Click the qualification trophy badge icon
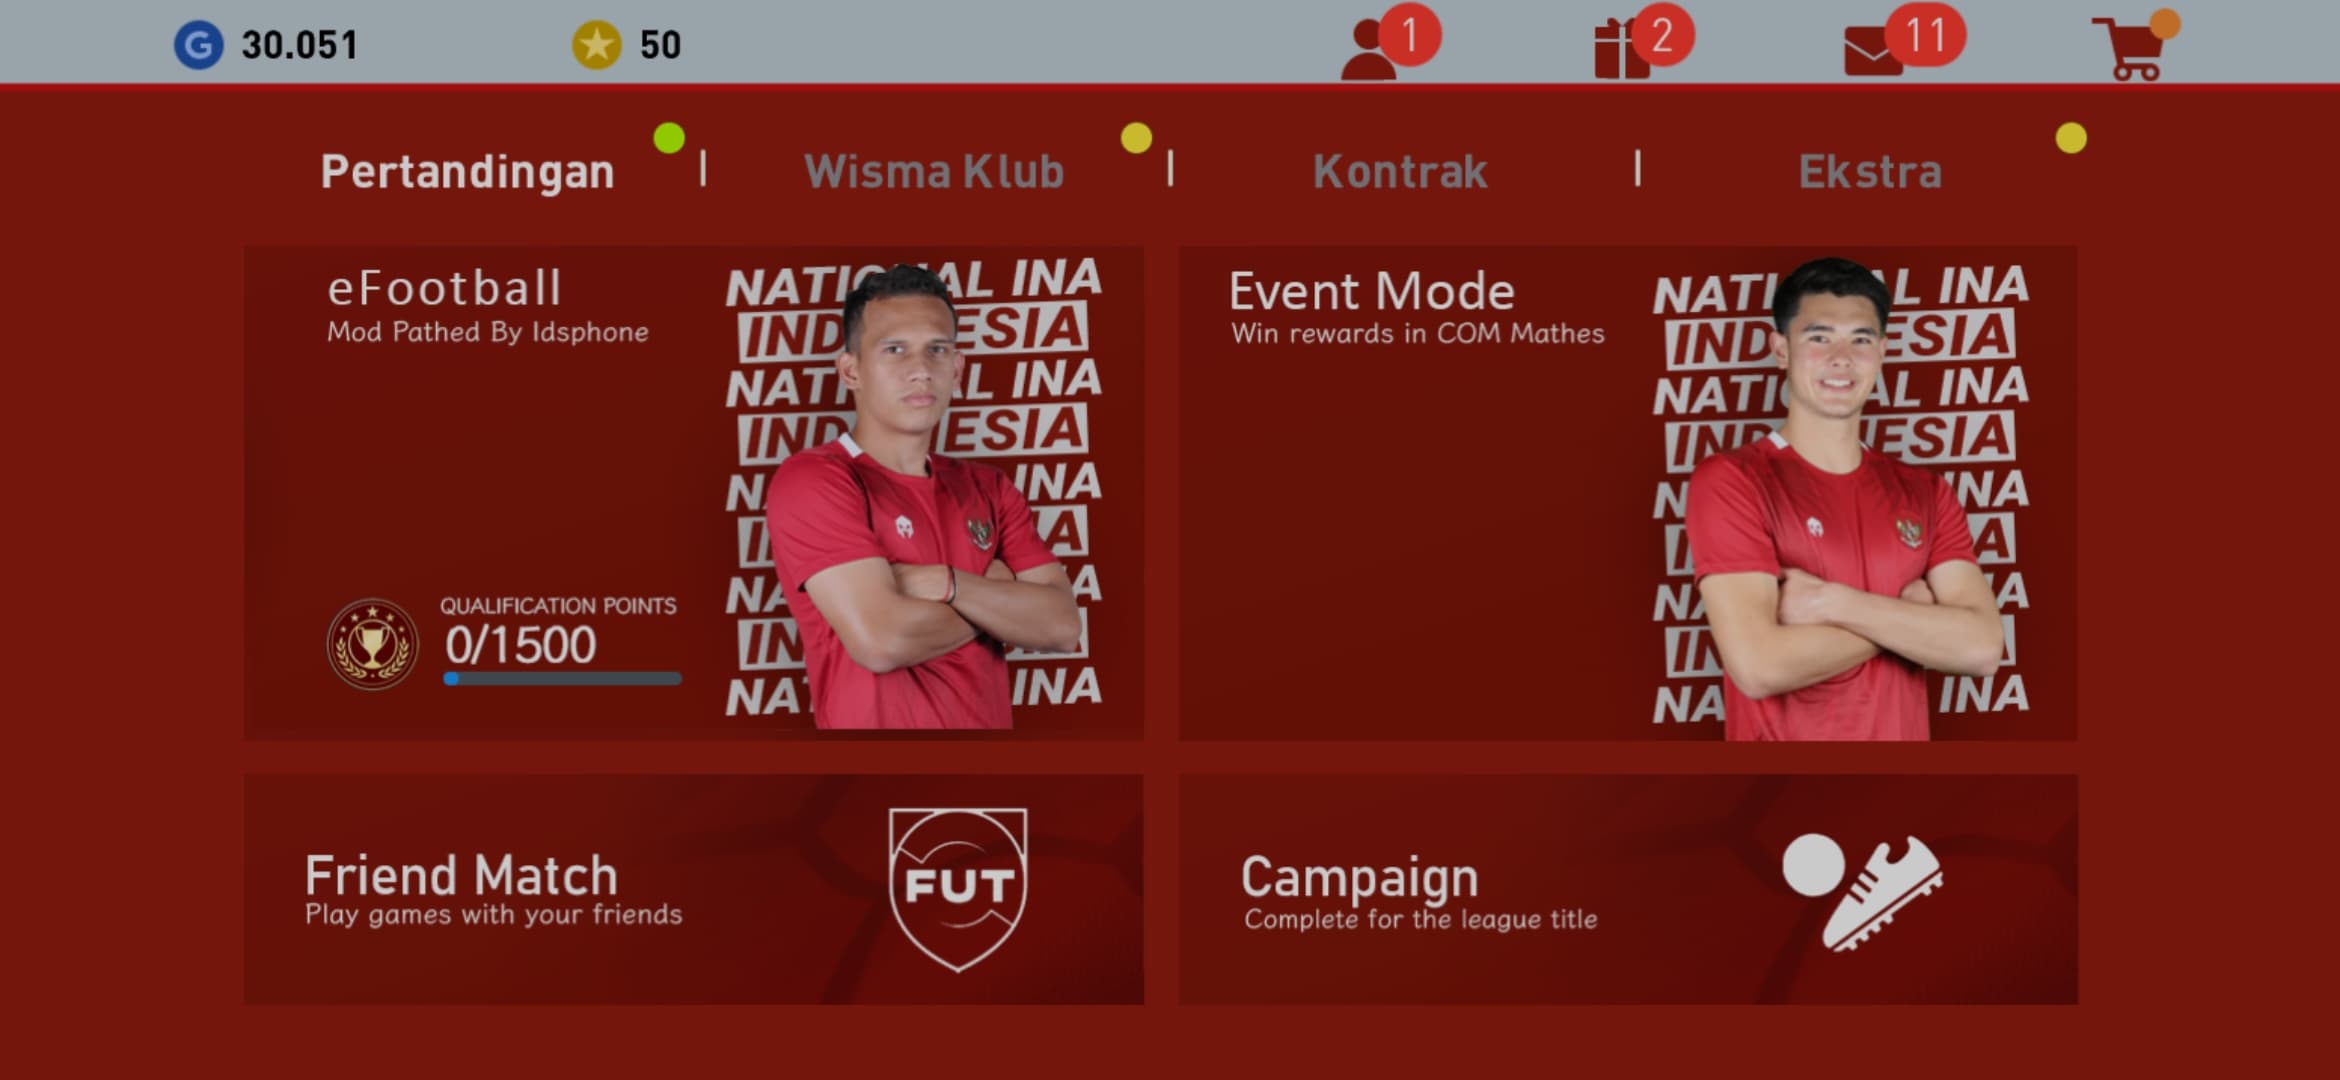Screen dimensions: 2340x1080 click(372, 644)
